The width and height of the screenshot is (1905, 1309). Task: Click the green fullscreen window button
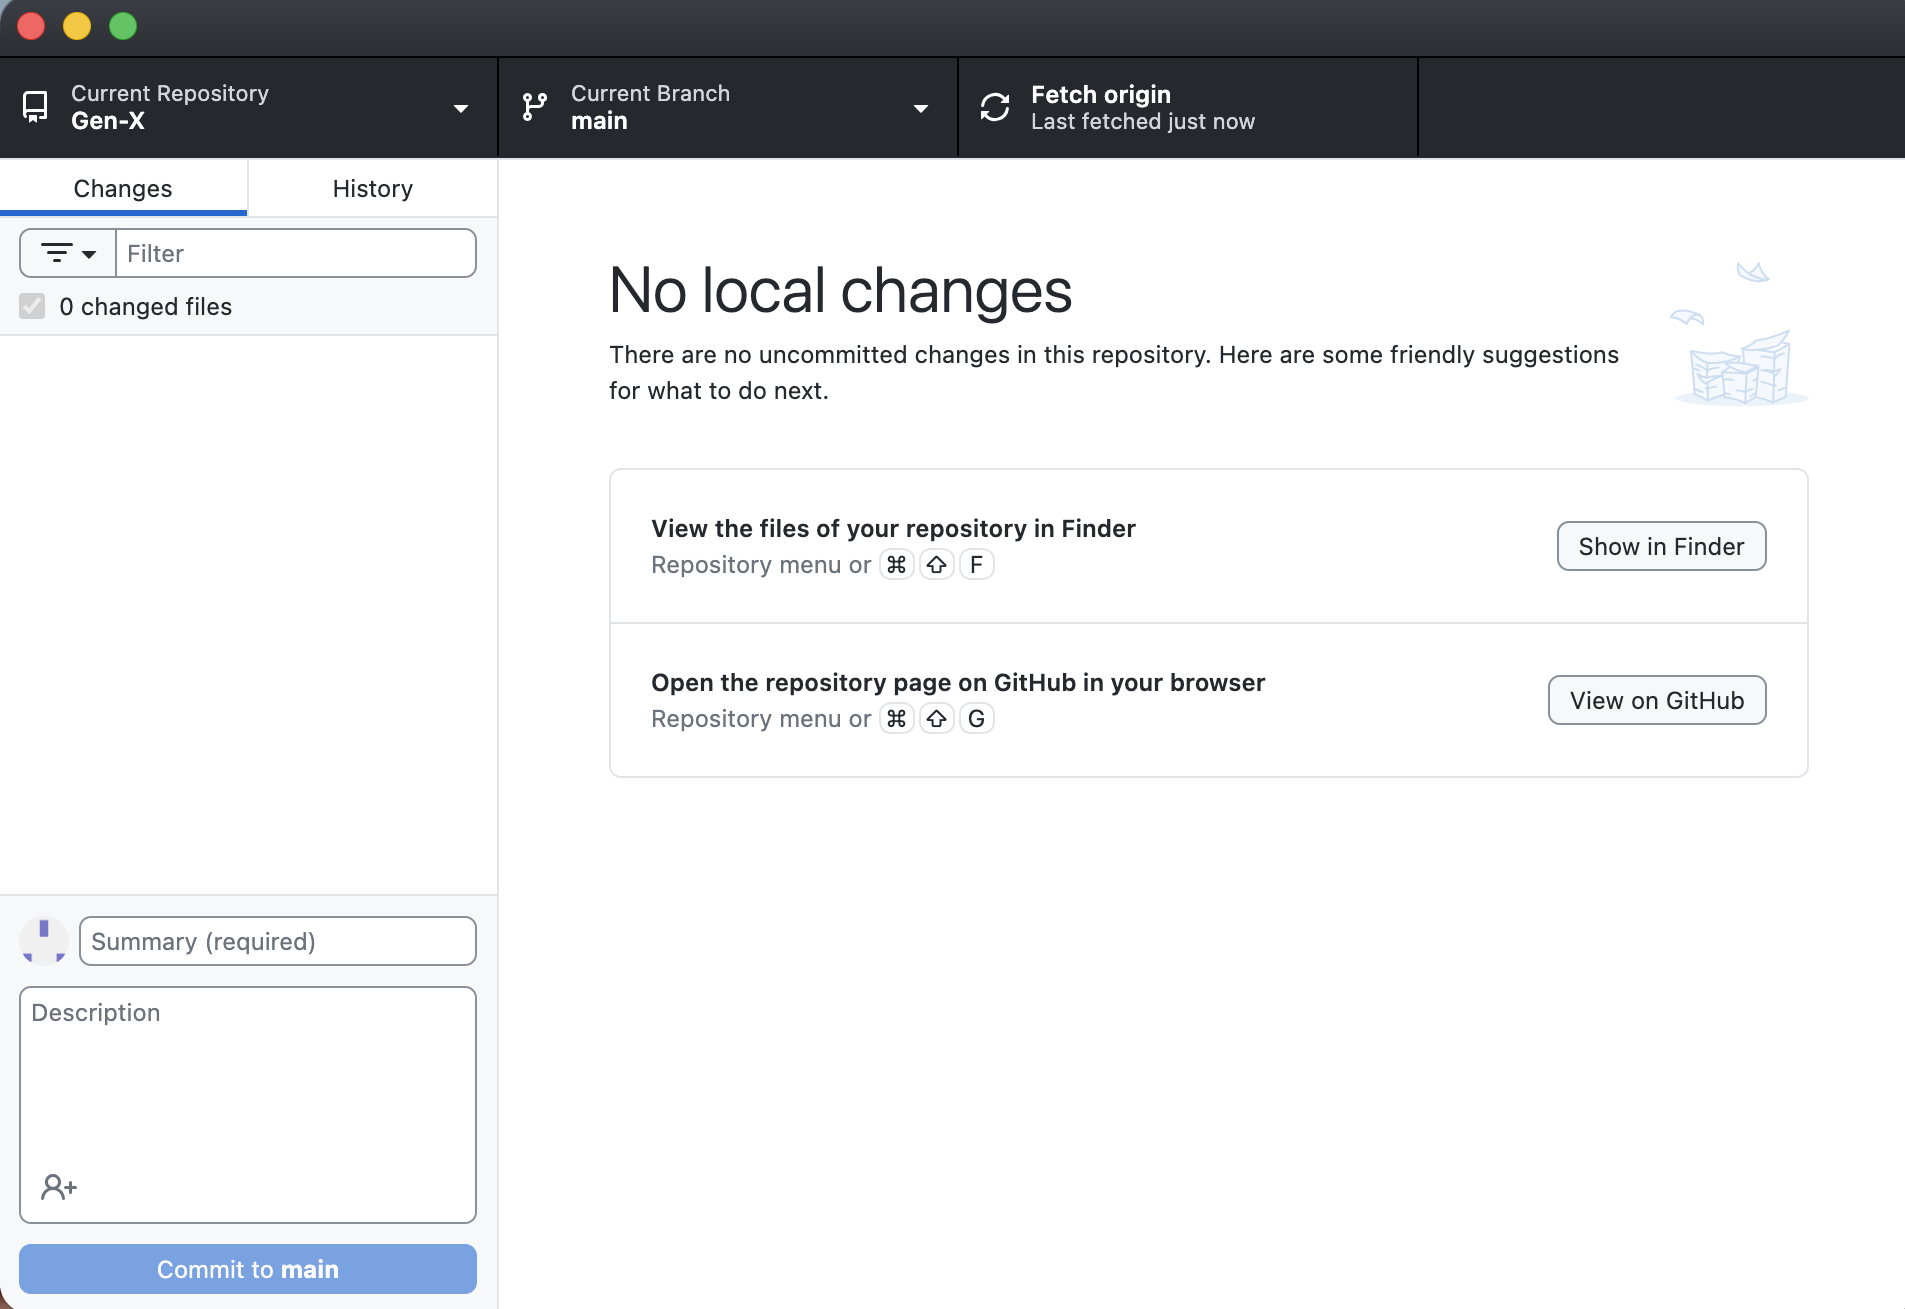[x=123, y=26]
